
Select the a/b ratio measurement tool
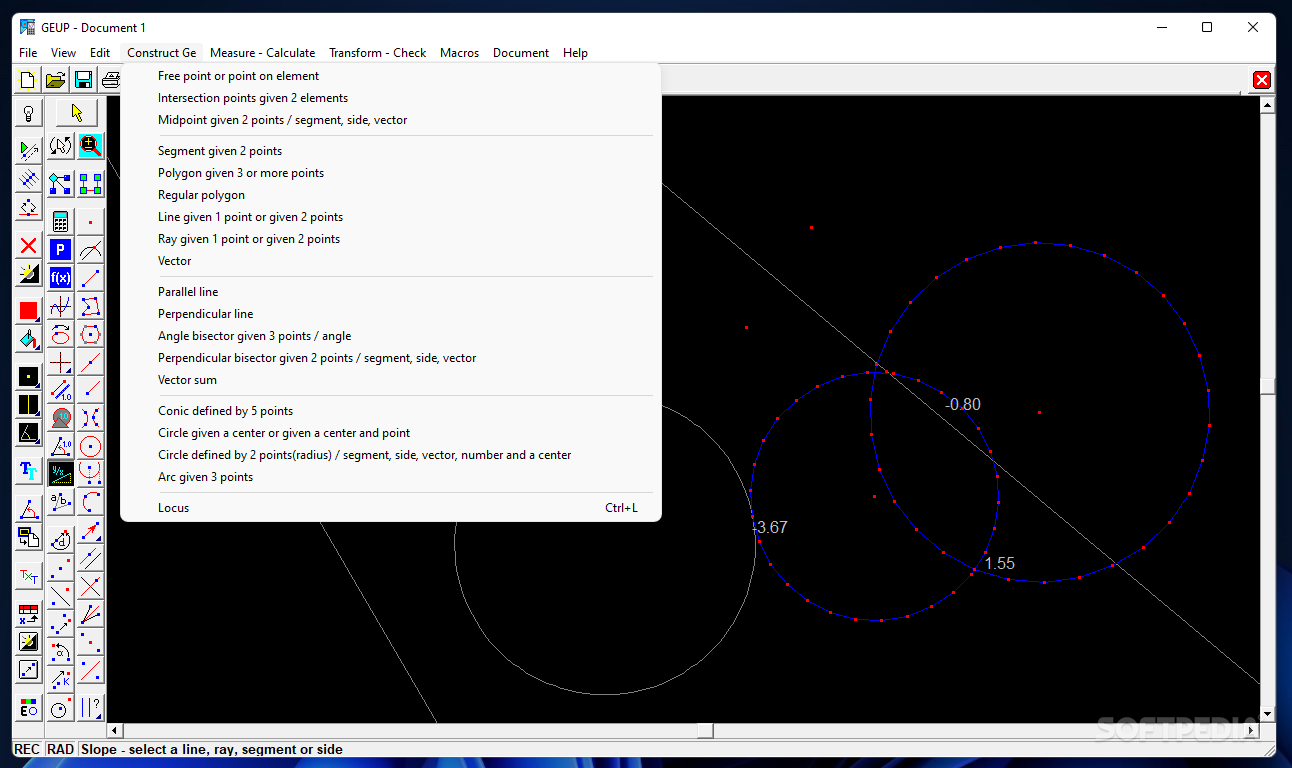pos(60,502)
